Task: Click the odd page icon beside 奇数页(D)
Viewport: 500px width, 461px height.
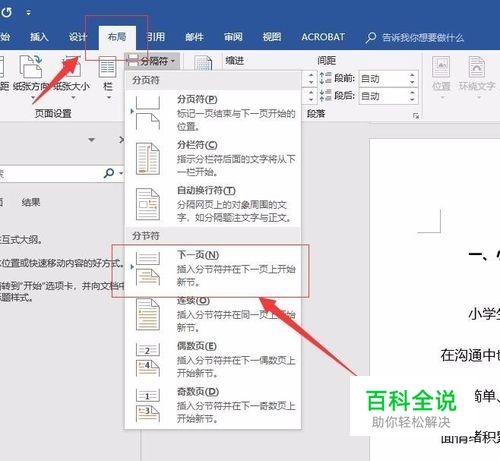Action: pos(148,405)
